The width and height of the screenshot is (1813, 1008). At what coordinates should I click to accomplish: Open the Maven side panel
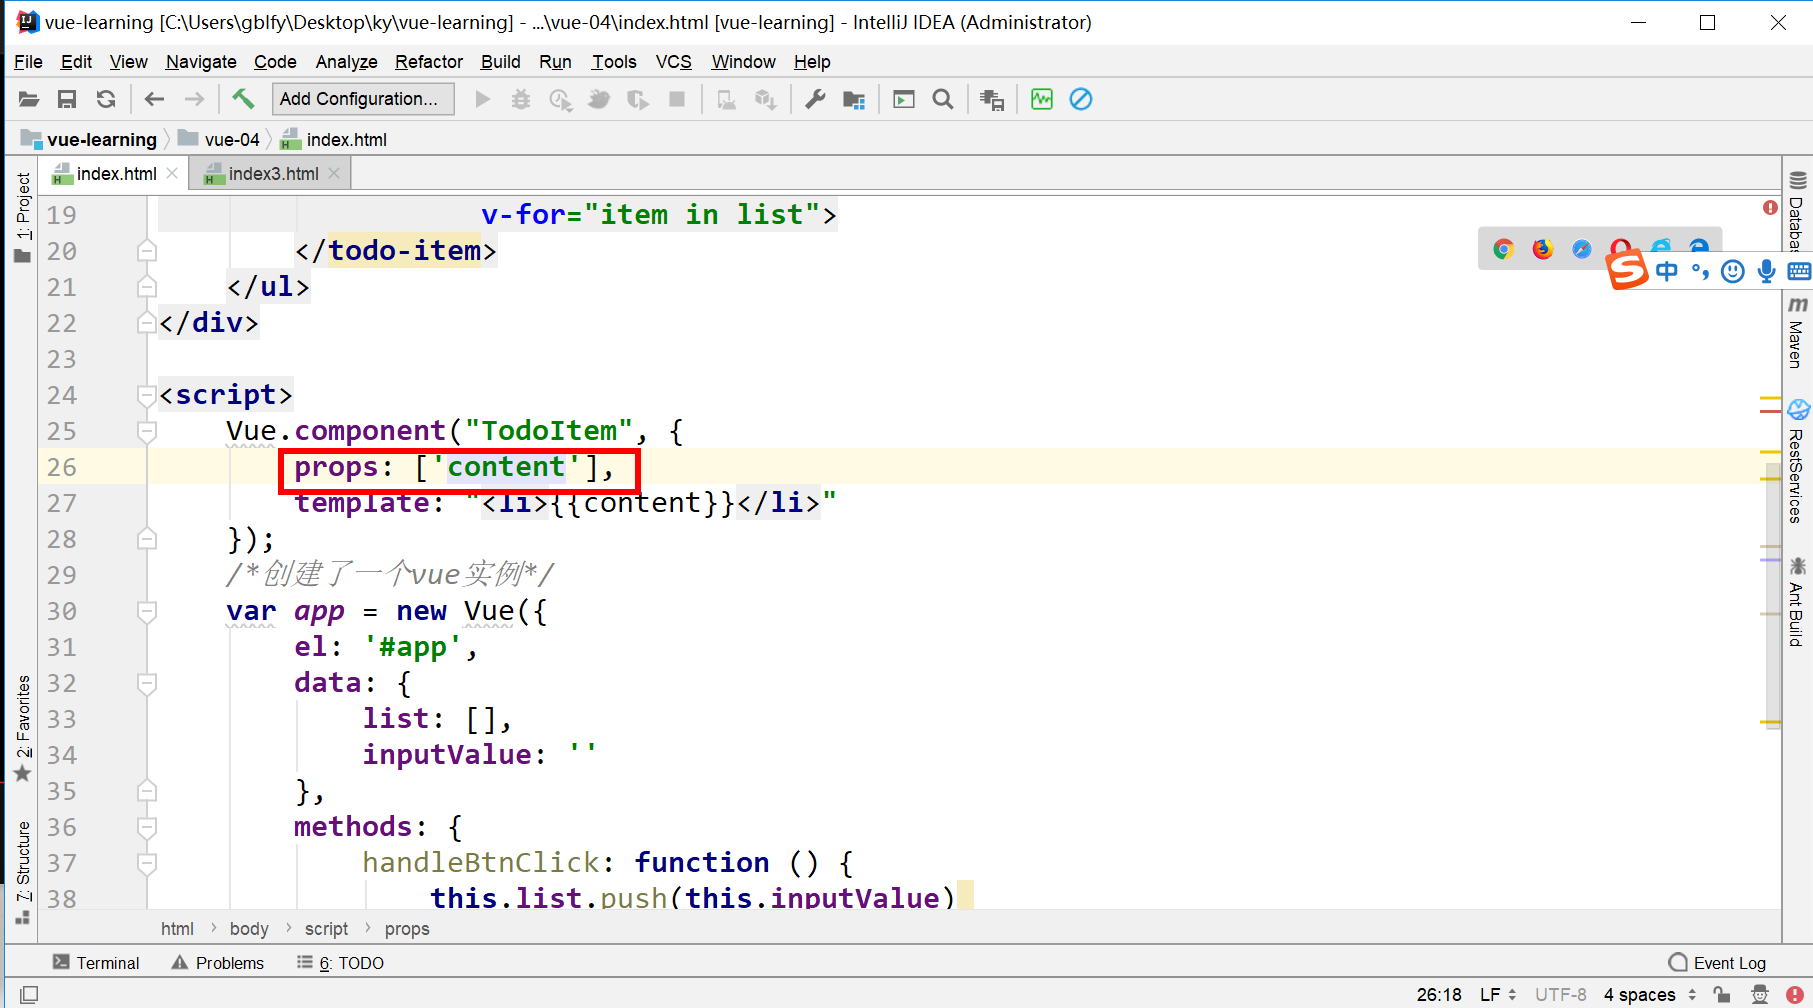(x=1797, y=332)
